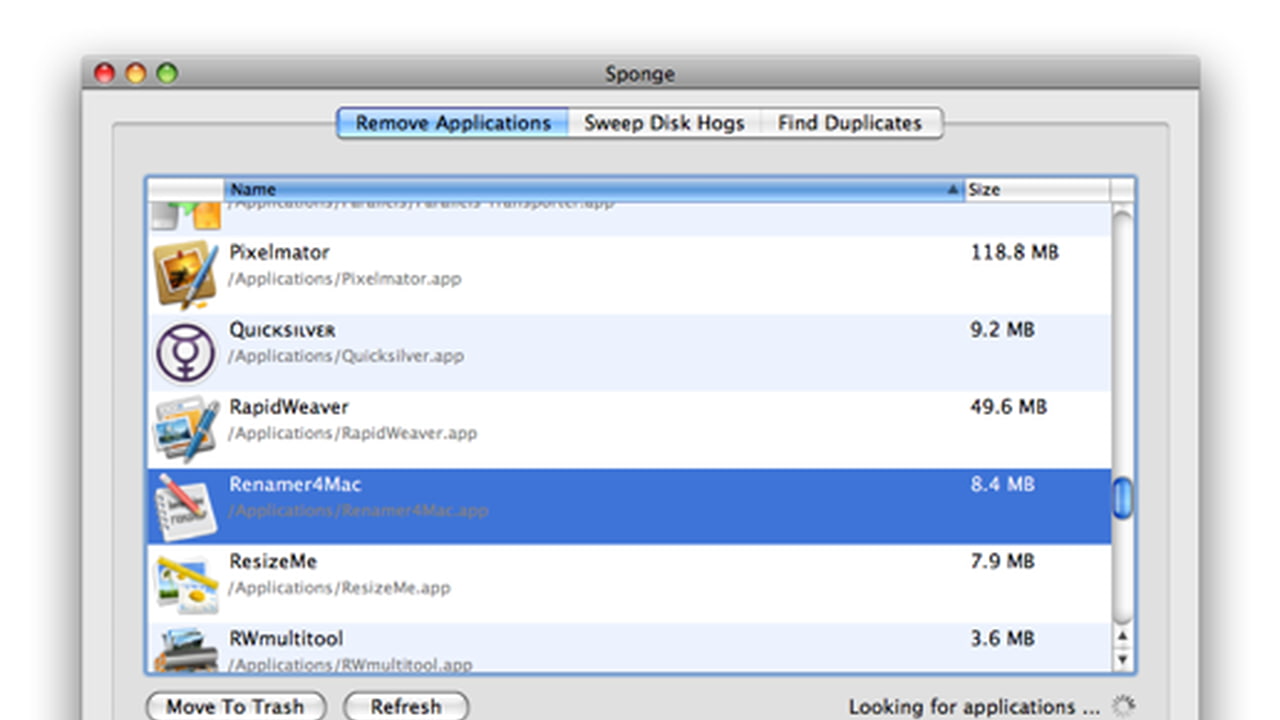Click the 7.9 MB size value

pyautogui.click(x=1002, y=561)
